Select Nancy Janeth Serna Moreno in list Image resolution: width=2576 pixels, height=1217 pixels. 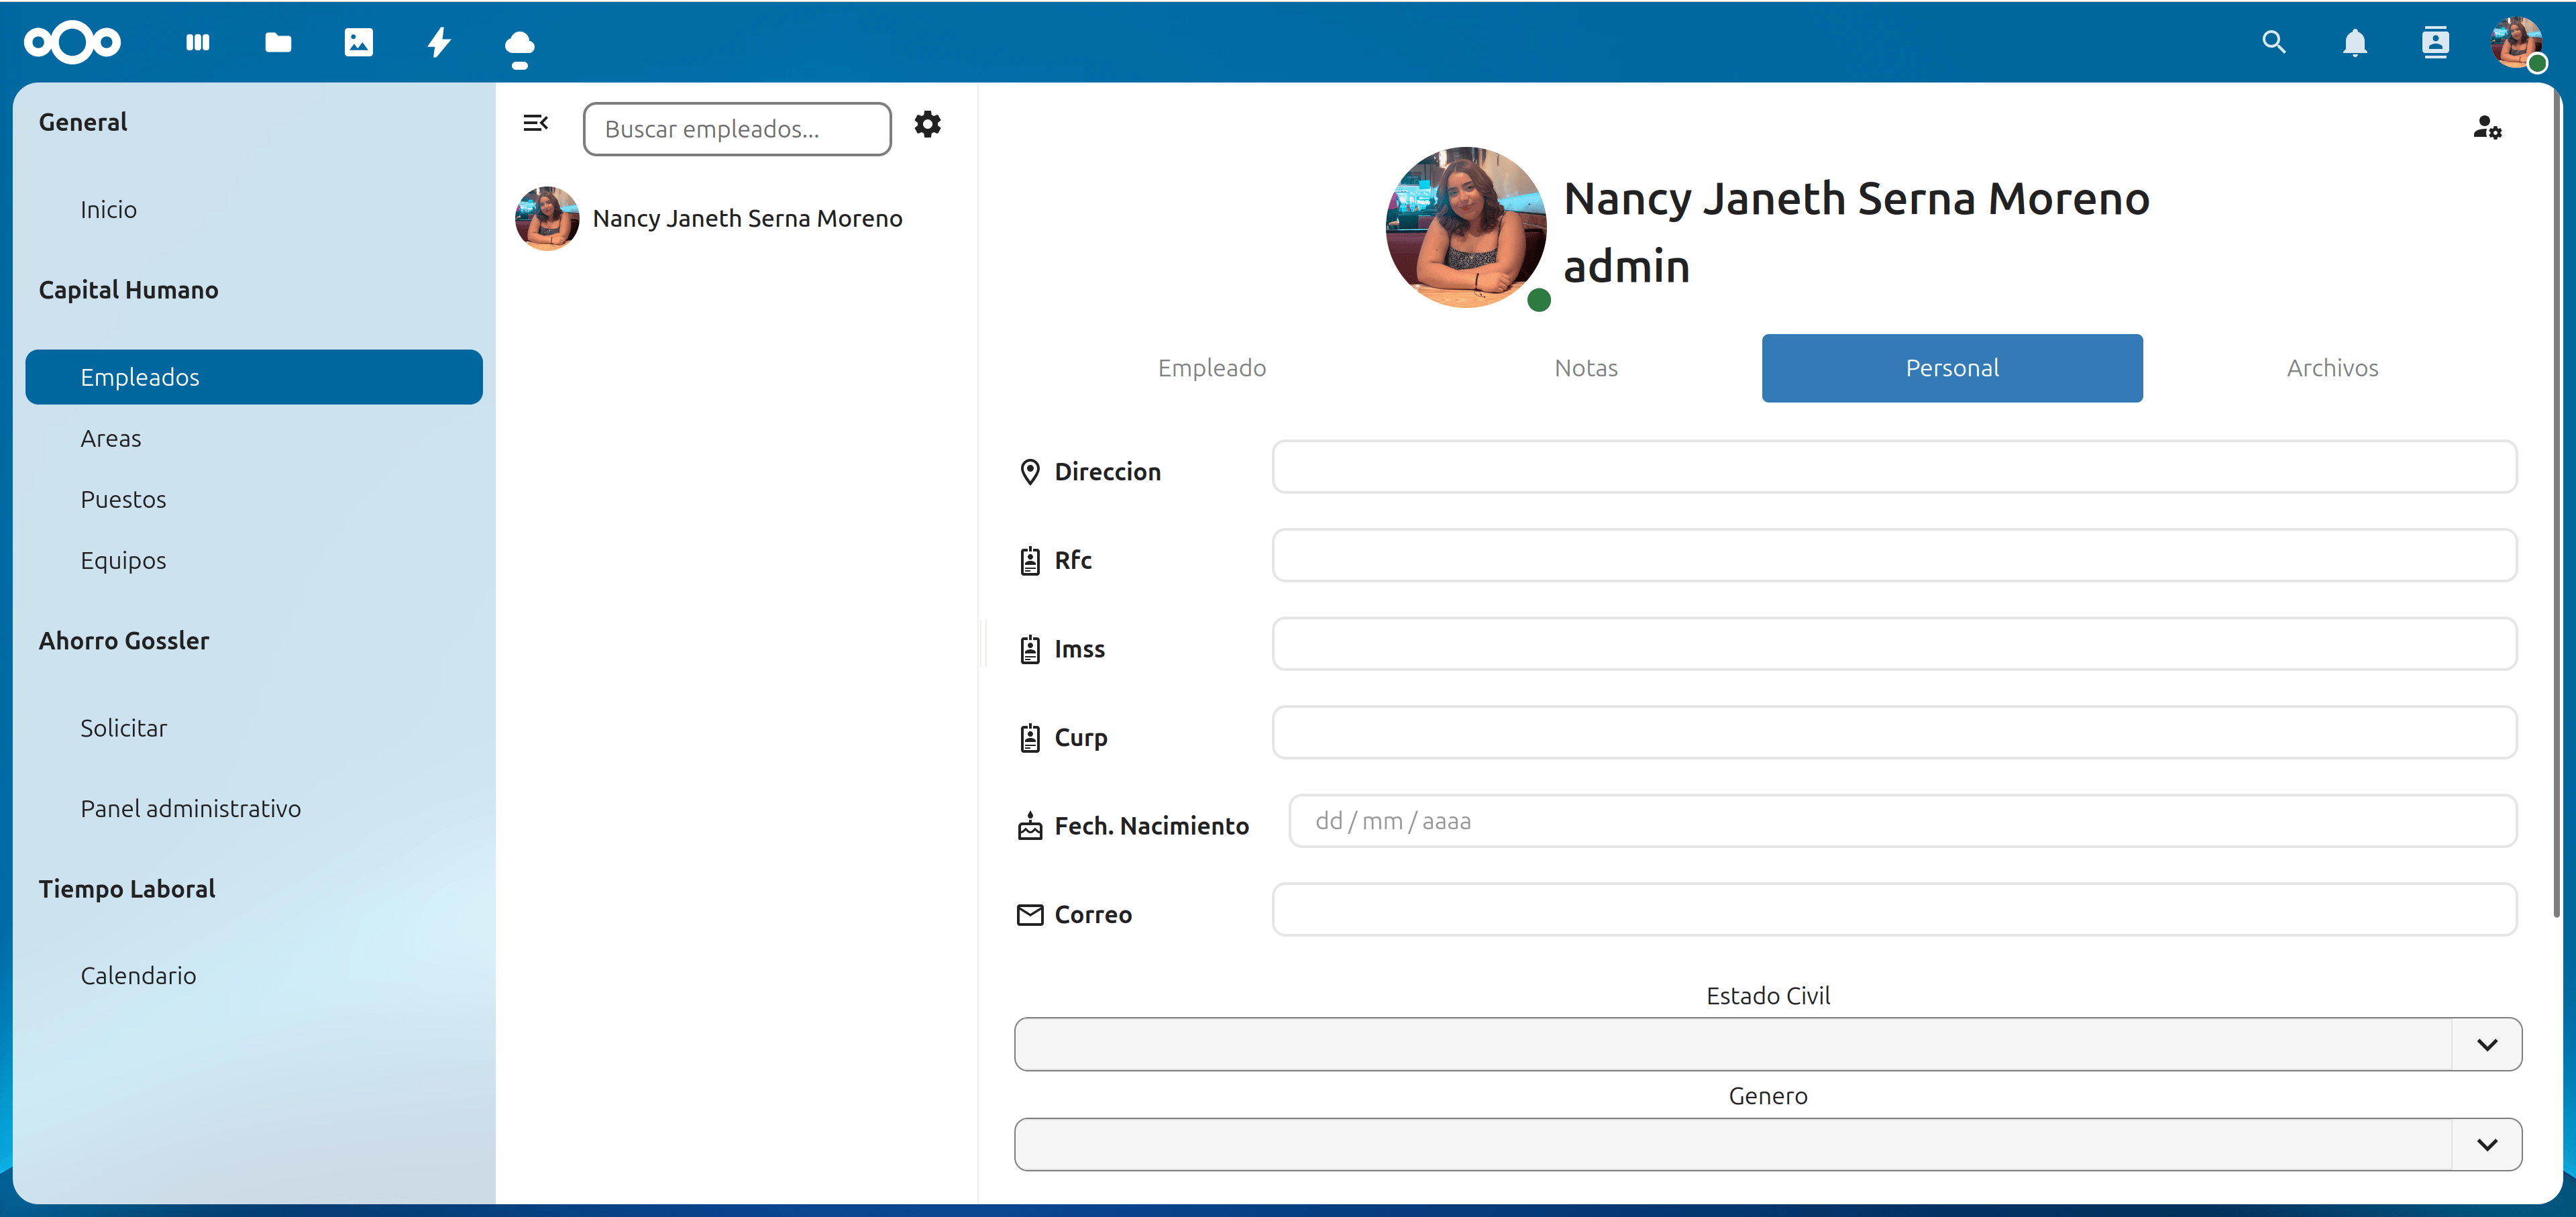tap(746, 218)
